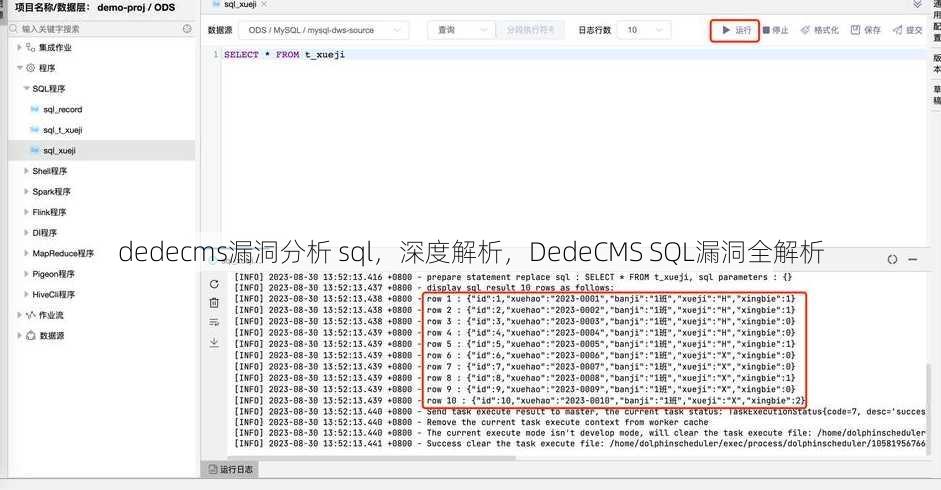The image size is (941, 490).
Task: Toggle log word wrap icon
Action: (214, 322)
